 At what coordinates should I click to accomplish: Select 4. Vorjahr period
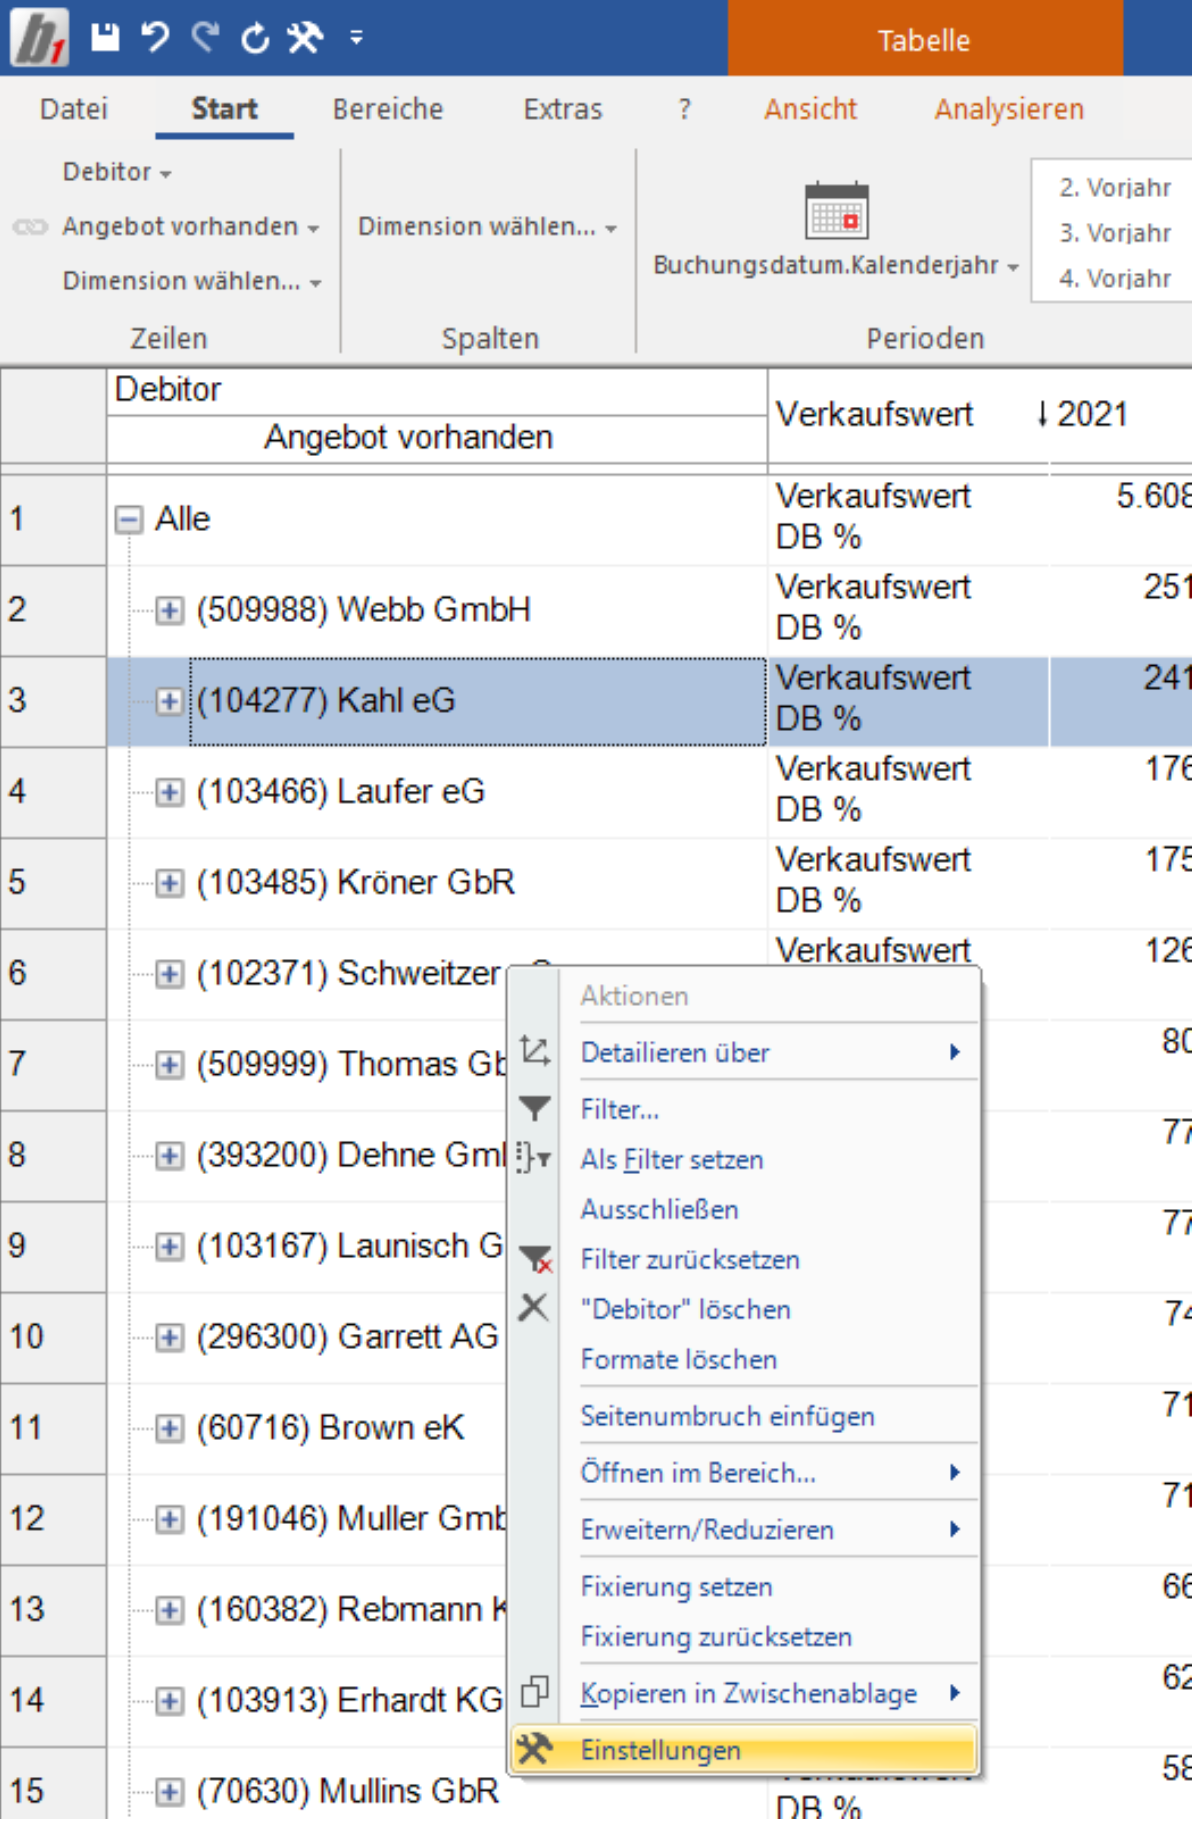click(1115, 278)
